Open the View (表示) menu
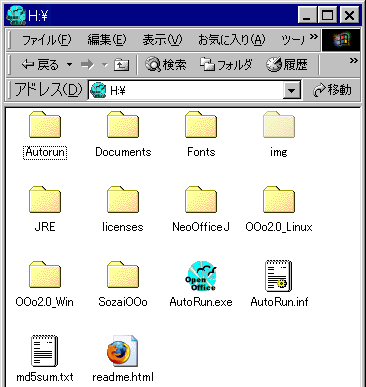Viewport: 366px width, 387px height. 162,40
